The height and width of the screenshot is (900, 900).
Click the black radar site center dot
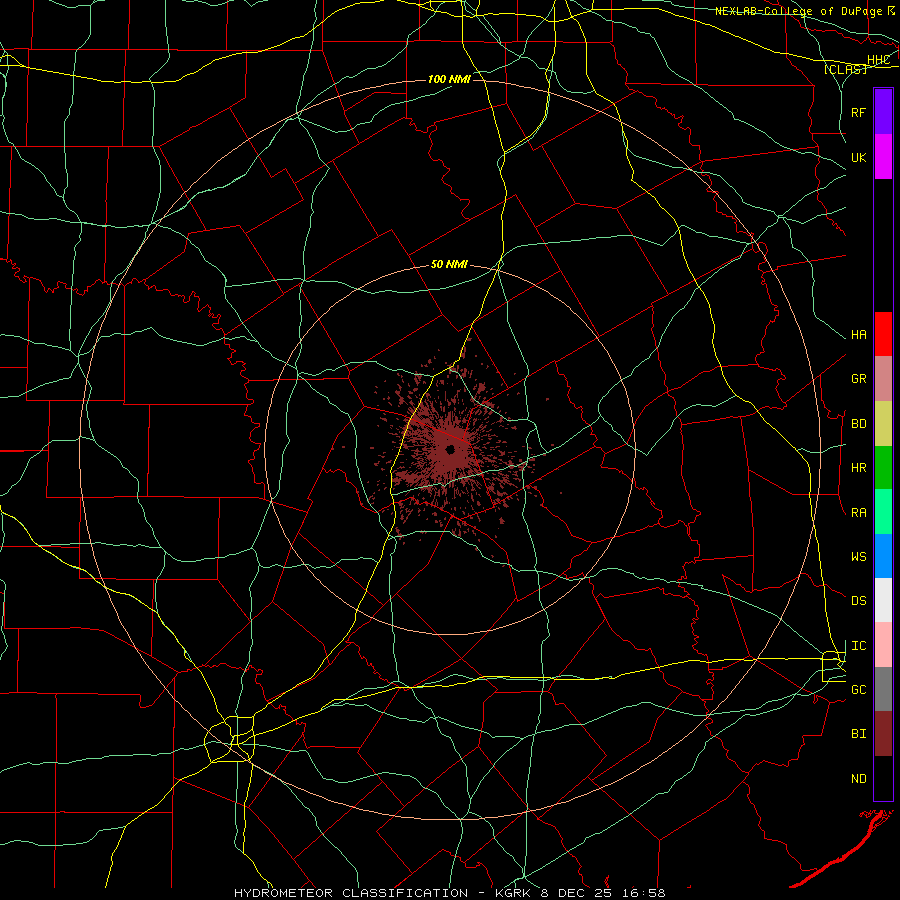(x=451, y=449)
